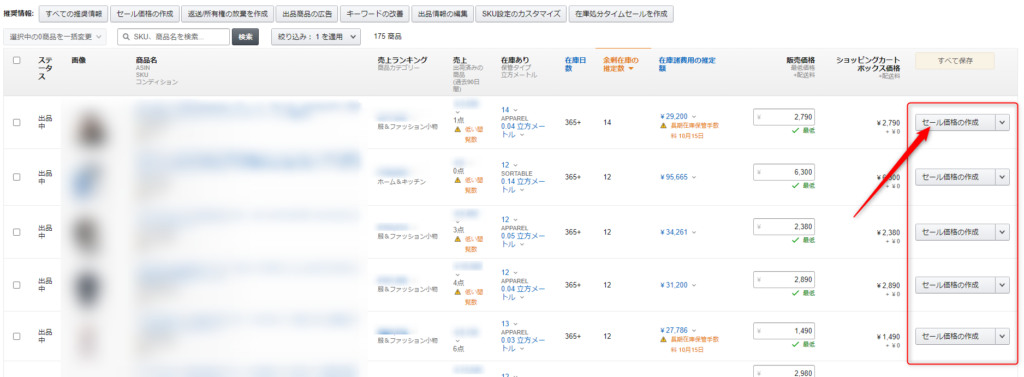The width and height of the screenshot is (1024, 377).
Task: Open the action dropdown arrow in ¥1,490 row
Action: (1002, 336)
